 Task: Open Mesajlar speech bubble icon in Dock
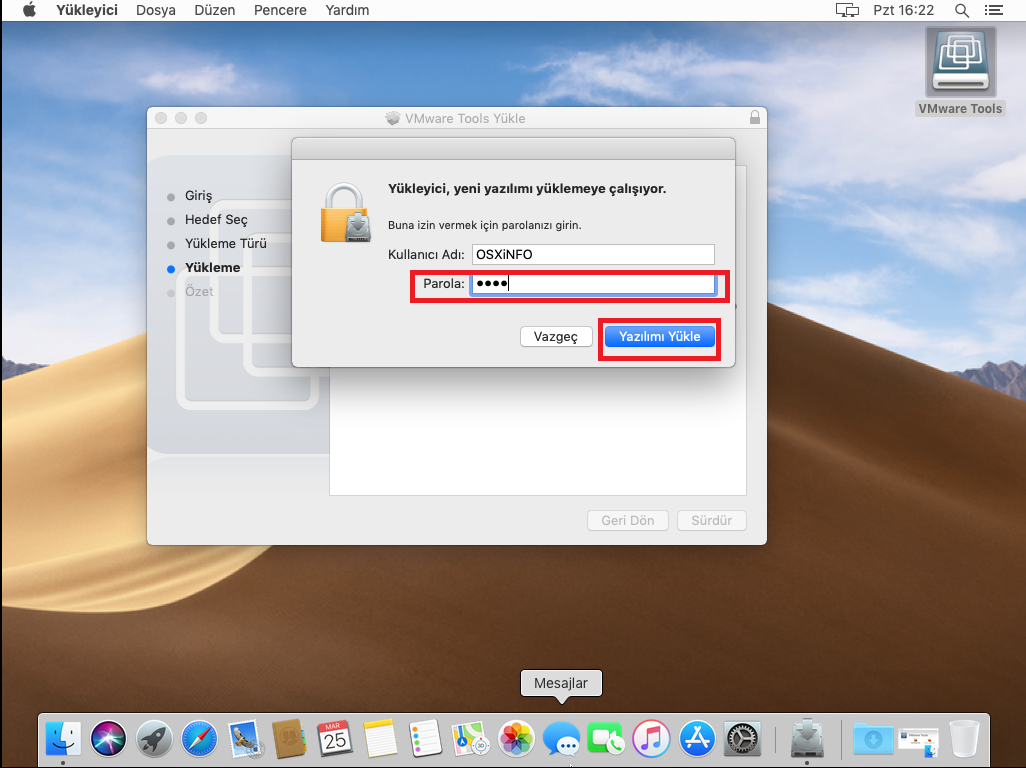coord(561,739)
